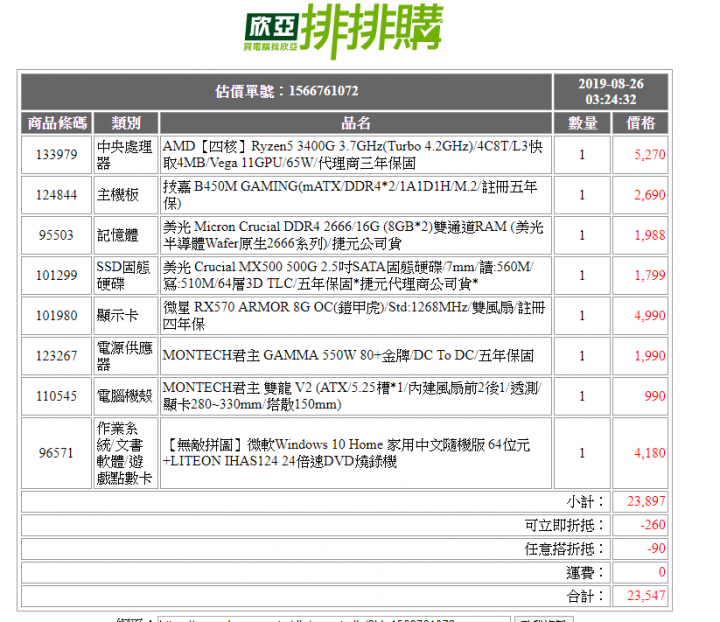This screenshot has width=720, height=622.
Task: Click the 記憶體 category cell
Action: click(x=126, y=235)
